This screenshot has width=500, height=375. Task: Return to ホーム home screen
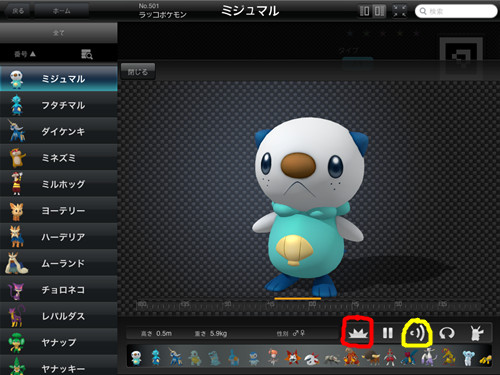point(62,11)
